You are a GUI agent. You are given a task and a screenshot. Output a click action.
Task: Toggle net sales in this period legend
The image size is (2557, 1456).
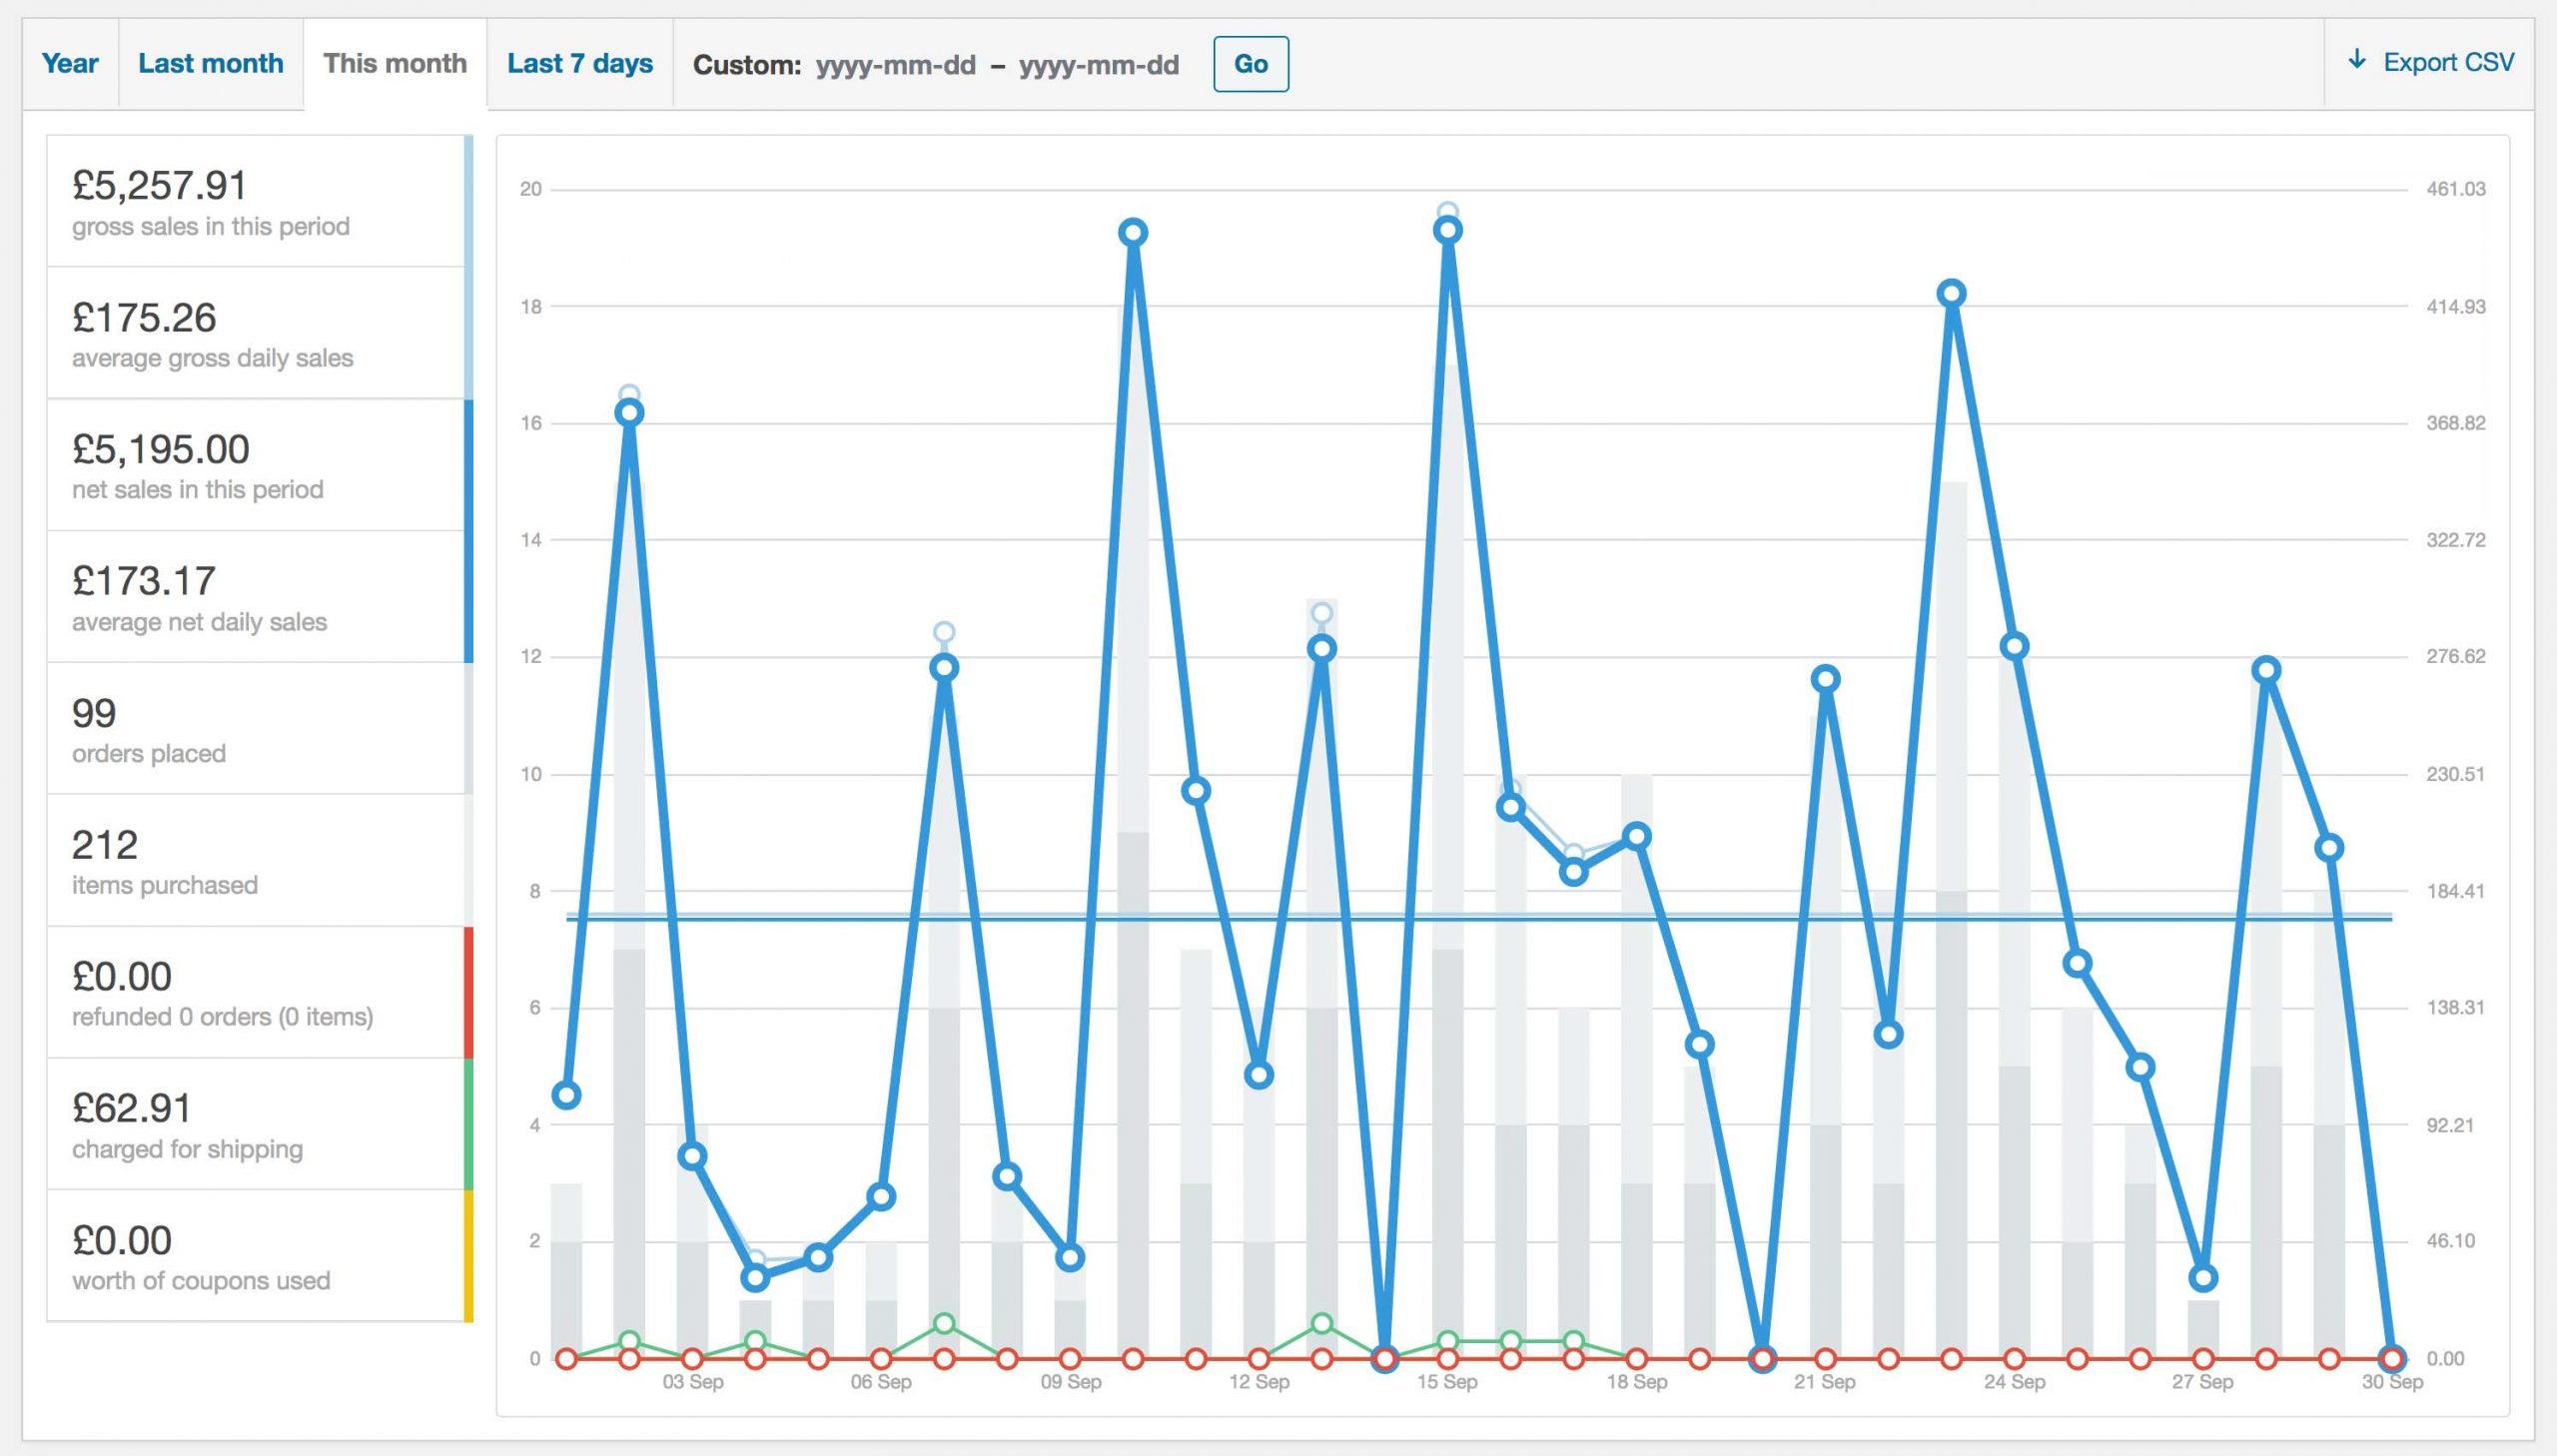coord(260,465)
